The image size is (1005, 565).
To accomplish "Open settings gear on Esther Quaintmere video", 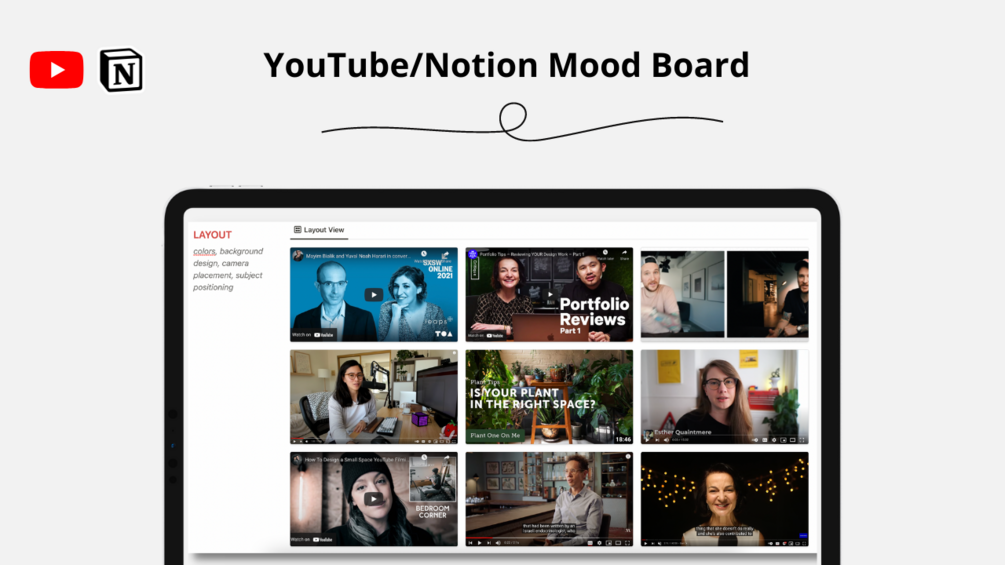I will pyautogui.click(x=774, y=439).
